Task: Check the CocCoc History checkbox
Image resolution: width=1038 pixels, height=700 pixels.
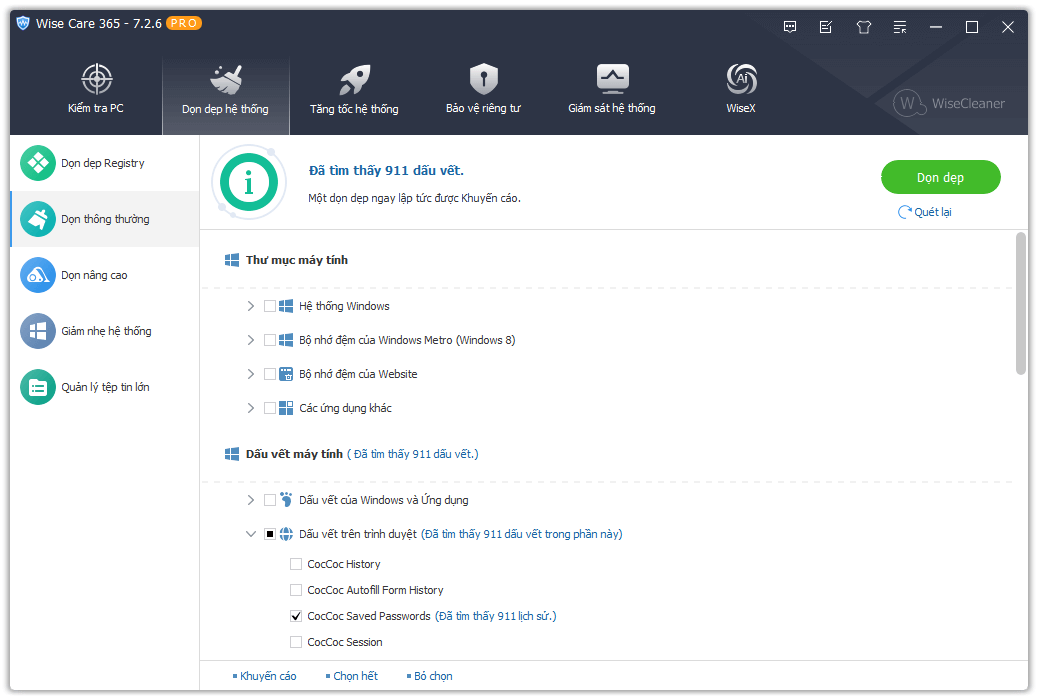Action: click(x=296, y=564)
